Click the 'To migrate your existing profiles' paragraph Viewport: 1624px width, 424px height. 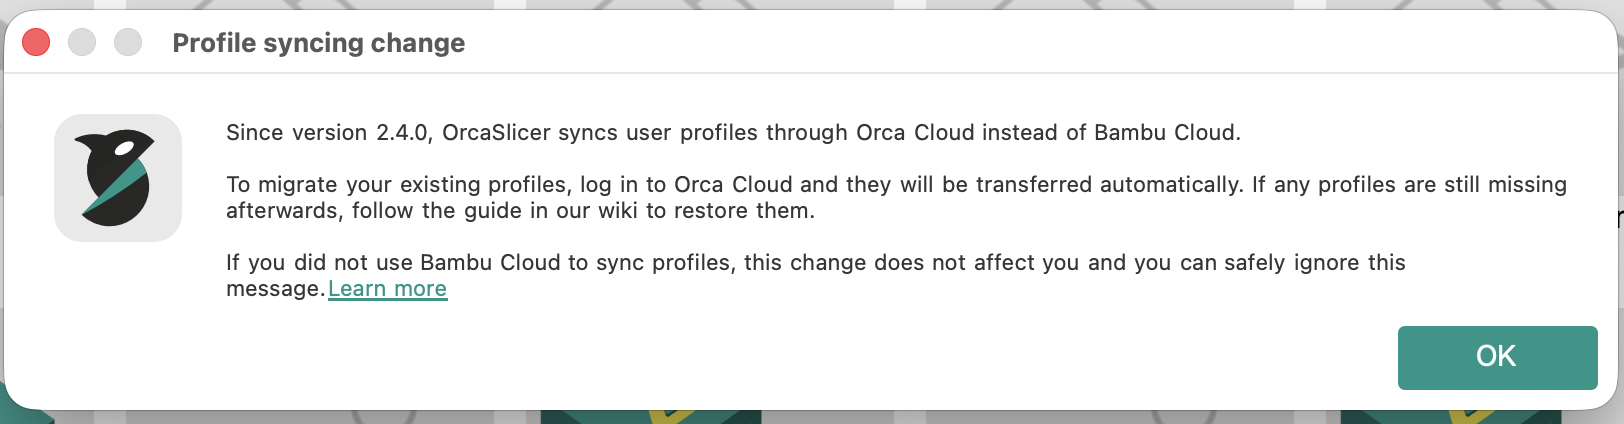pyautogui.click(x=896, y=197)
